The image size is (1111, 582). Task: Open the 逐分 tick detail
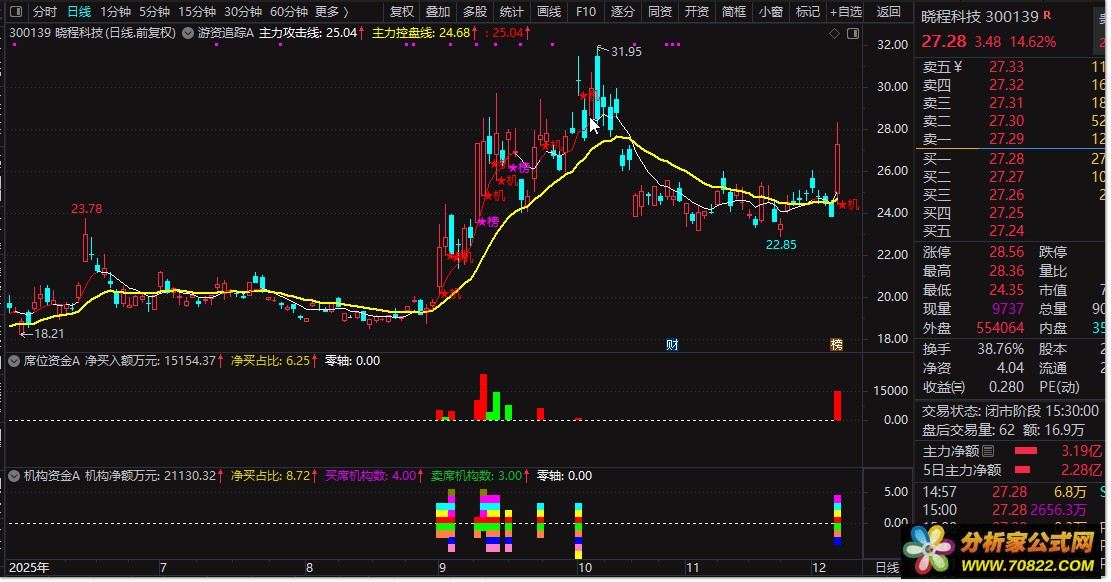click(623, 11)
